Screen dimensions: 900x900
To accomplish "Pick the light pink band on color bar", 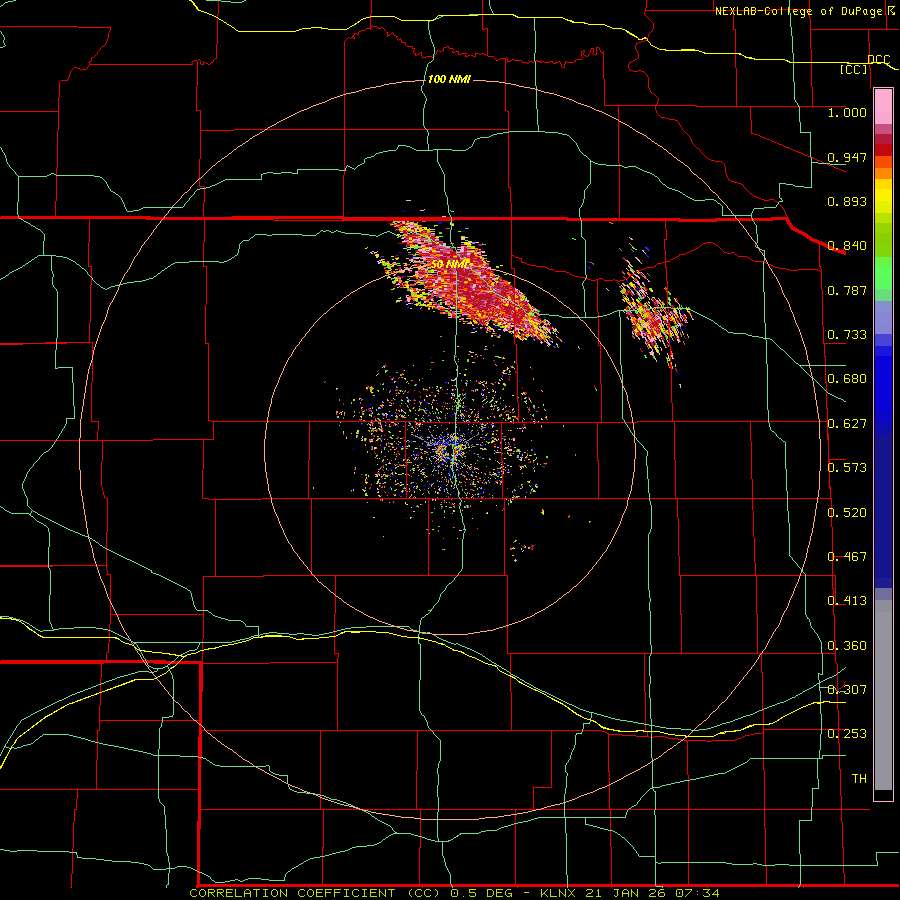I will pos(883,107).
